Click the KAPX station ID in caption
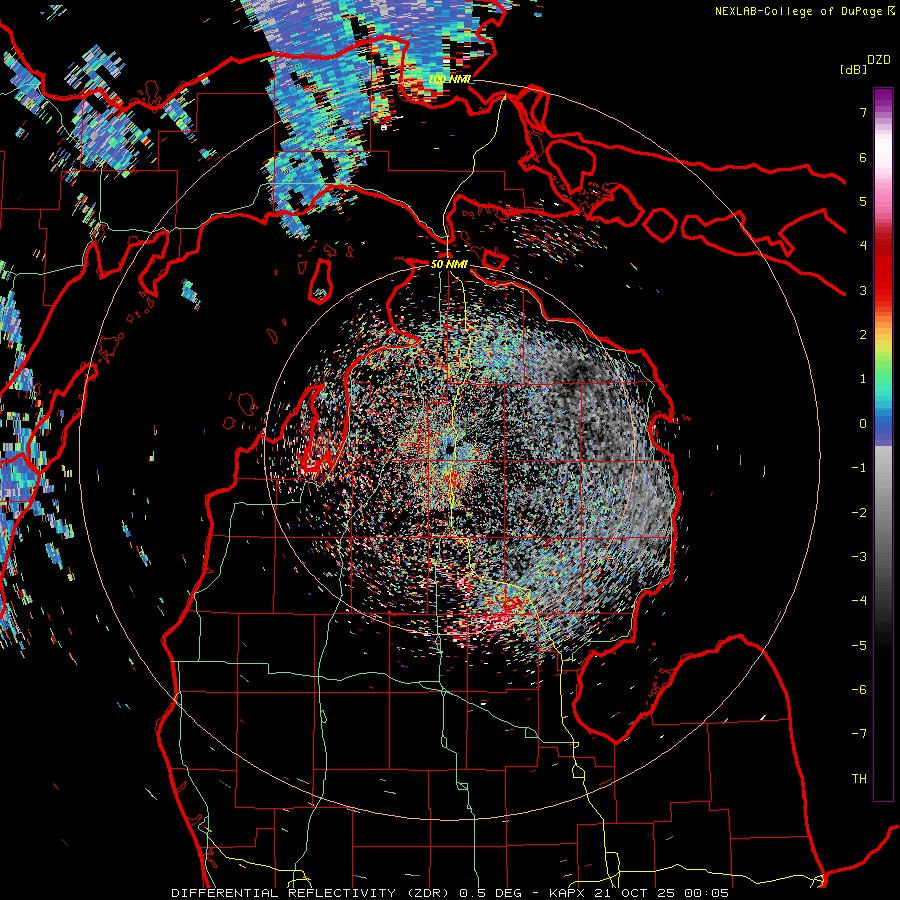The image size is (900, 900). coord(568,893)
